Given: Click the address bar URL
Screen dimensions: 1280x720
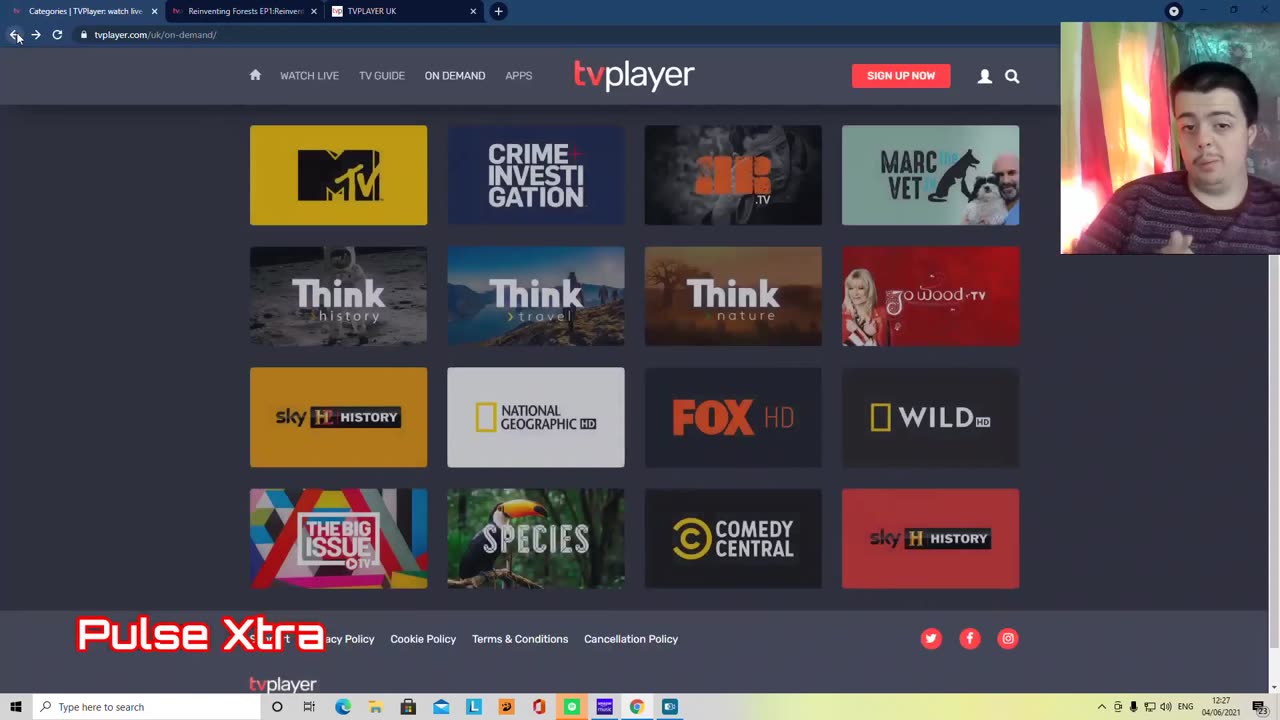Looking at the screenshot, I should [x=155, y=35].
